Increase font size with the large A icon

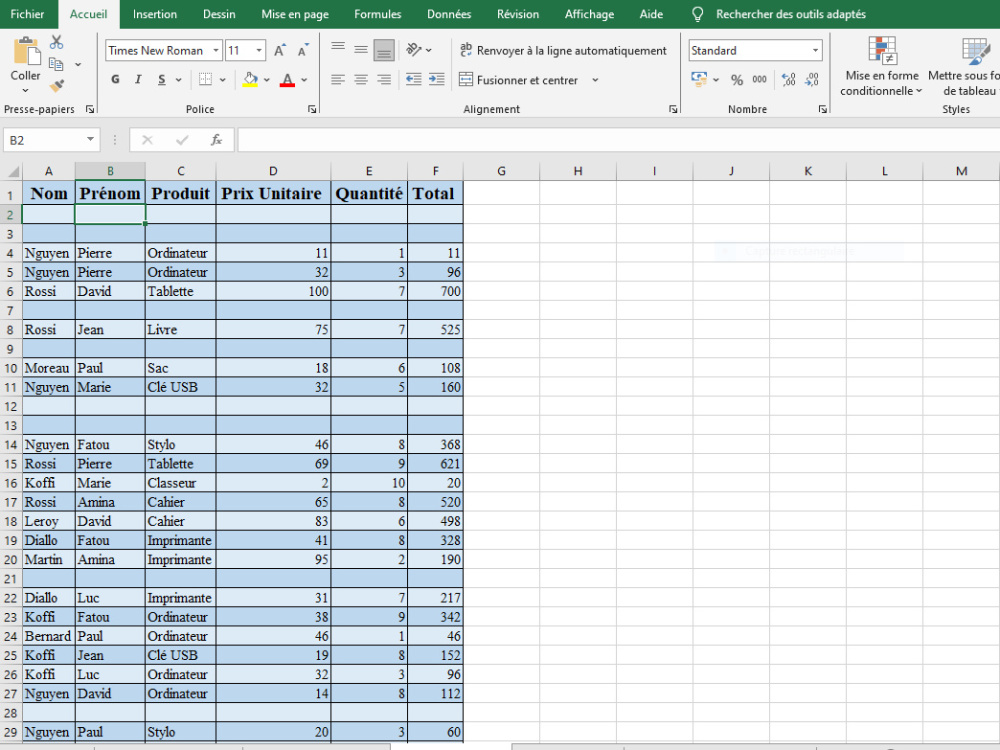[x=279, y=50]
